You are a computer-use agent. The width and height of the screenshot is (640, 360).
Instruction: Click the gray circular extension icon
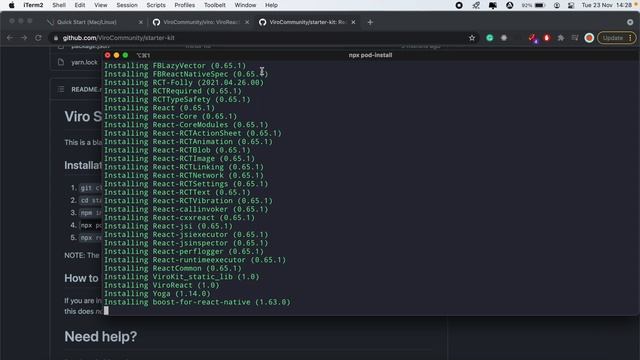(504, 38)
